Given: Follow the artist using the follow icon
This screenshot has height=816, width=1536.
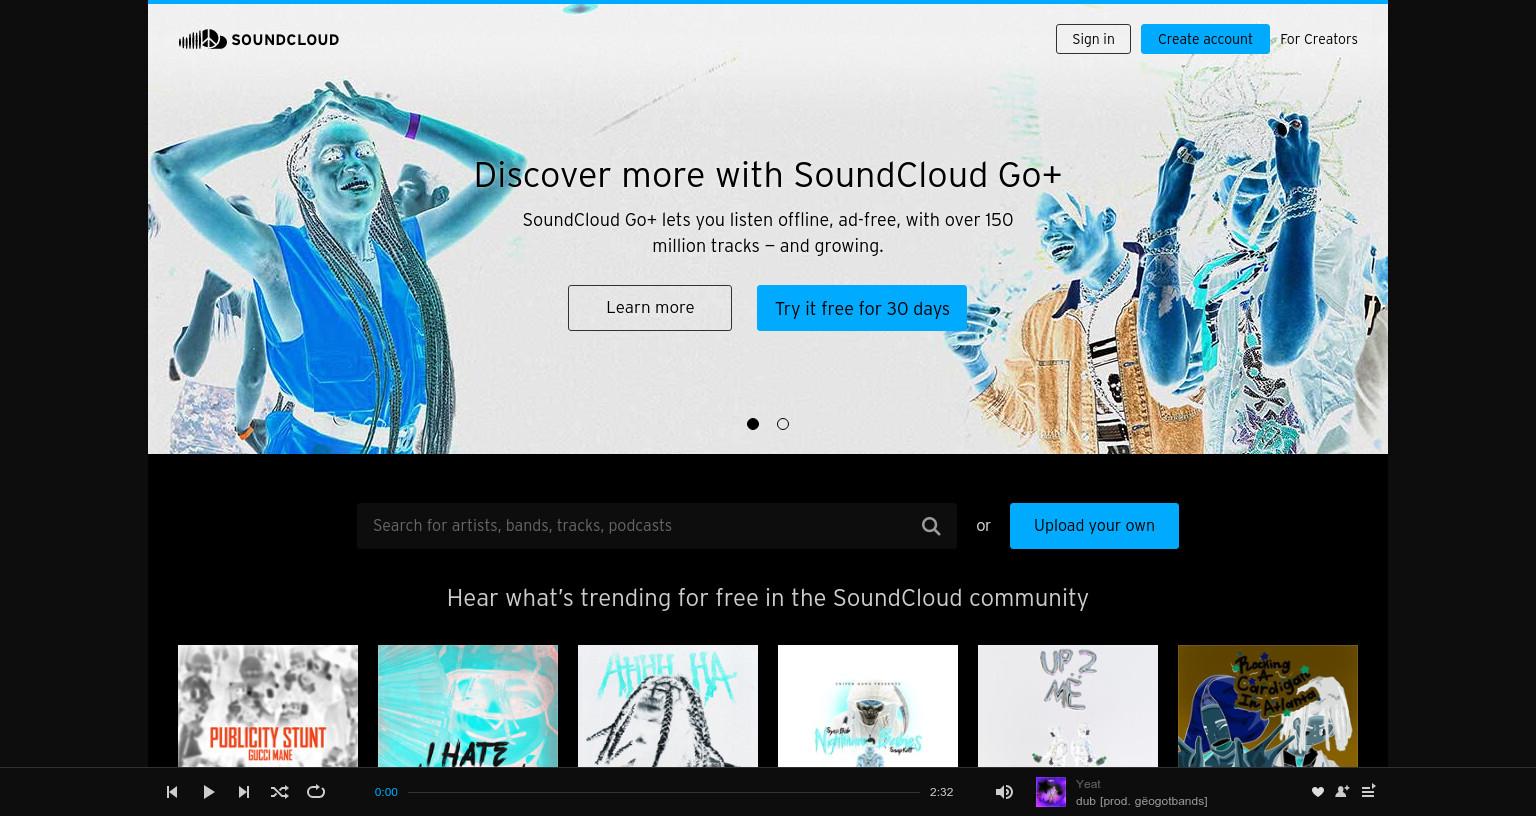Looking at the screenshot, I should click(x=1342, y=792).
